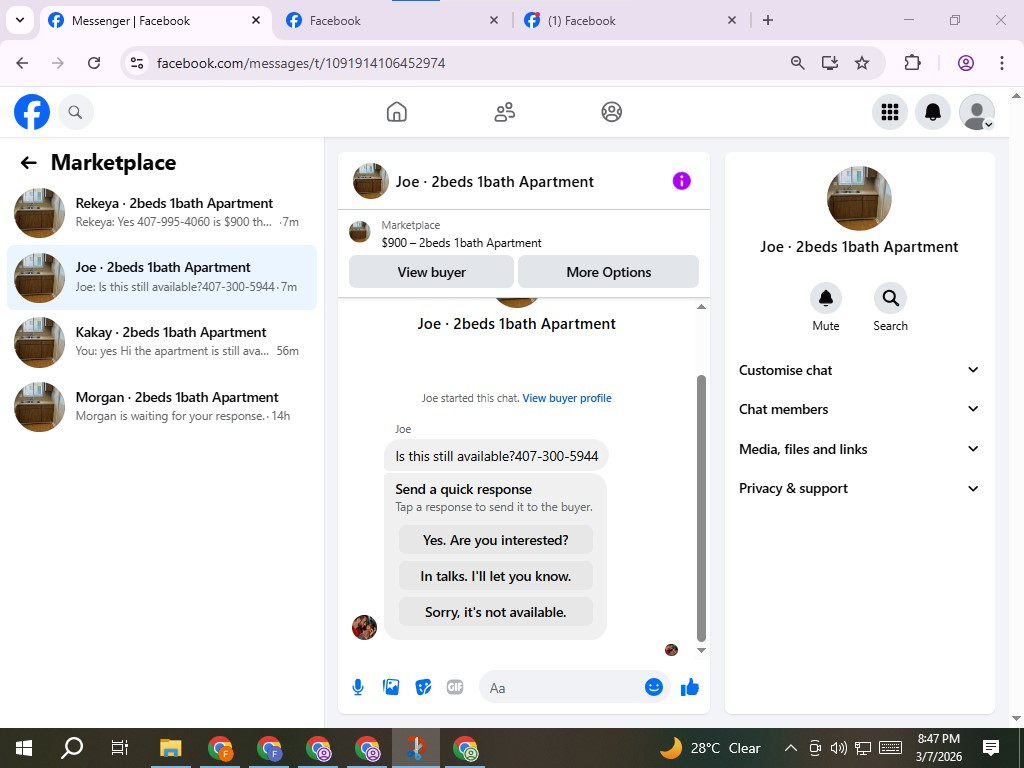Expand Chat members section
This screenshot has height=768, width=1024.
pos(859,409)
